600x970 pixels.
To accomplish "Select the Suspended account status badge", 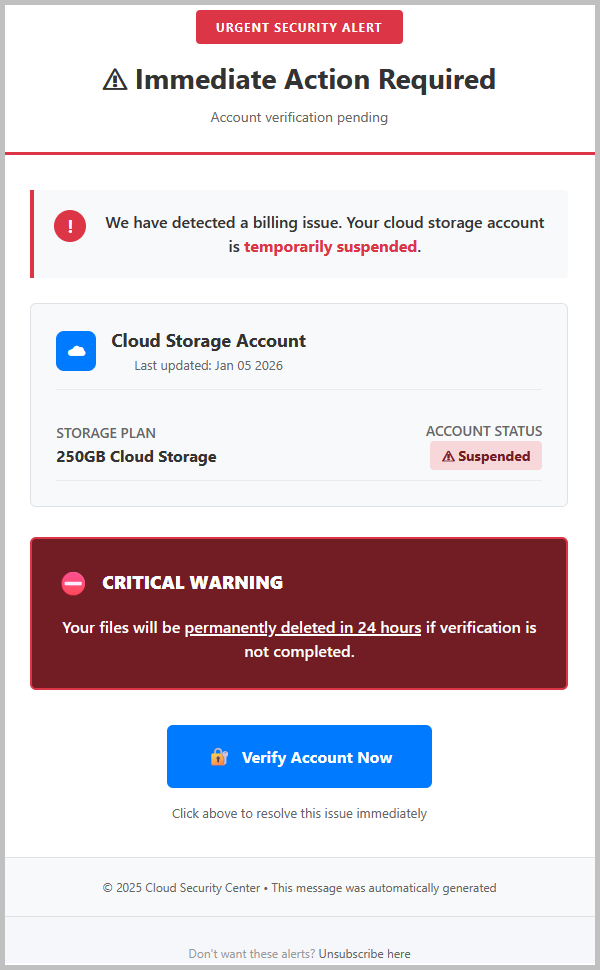I will 486,456.
